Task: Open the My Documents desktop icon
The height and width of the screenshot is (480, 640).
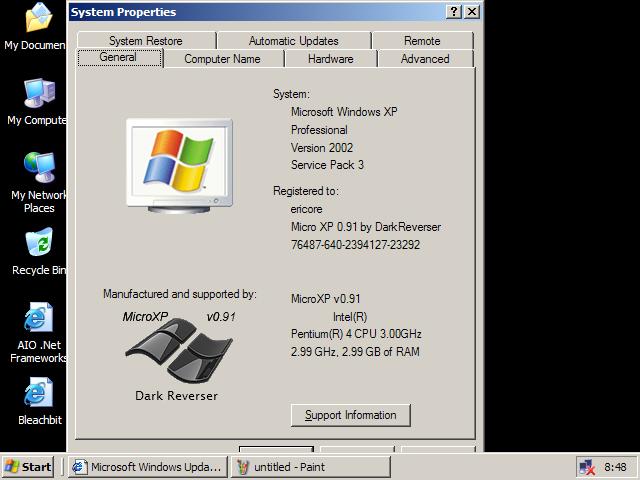Action: click(38, 25)
